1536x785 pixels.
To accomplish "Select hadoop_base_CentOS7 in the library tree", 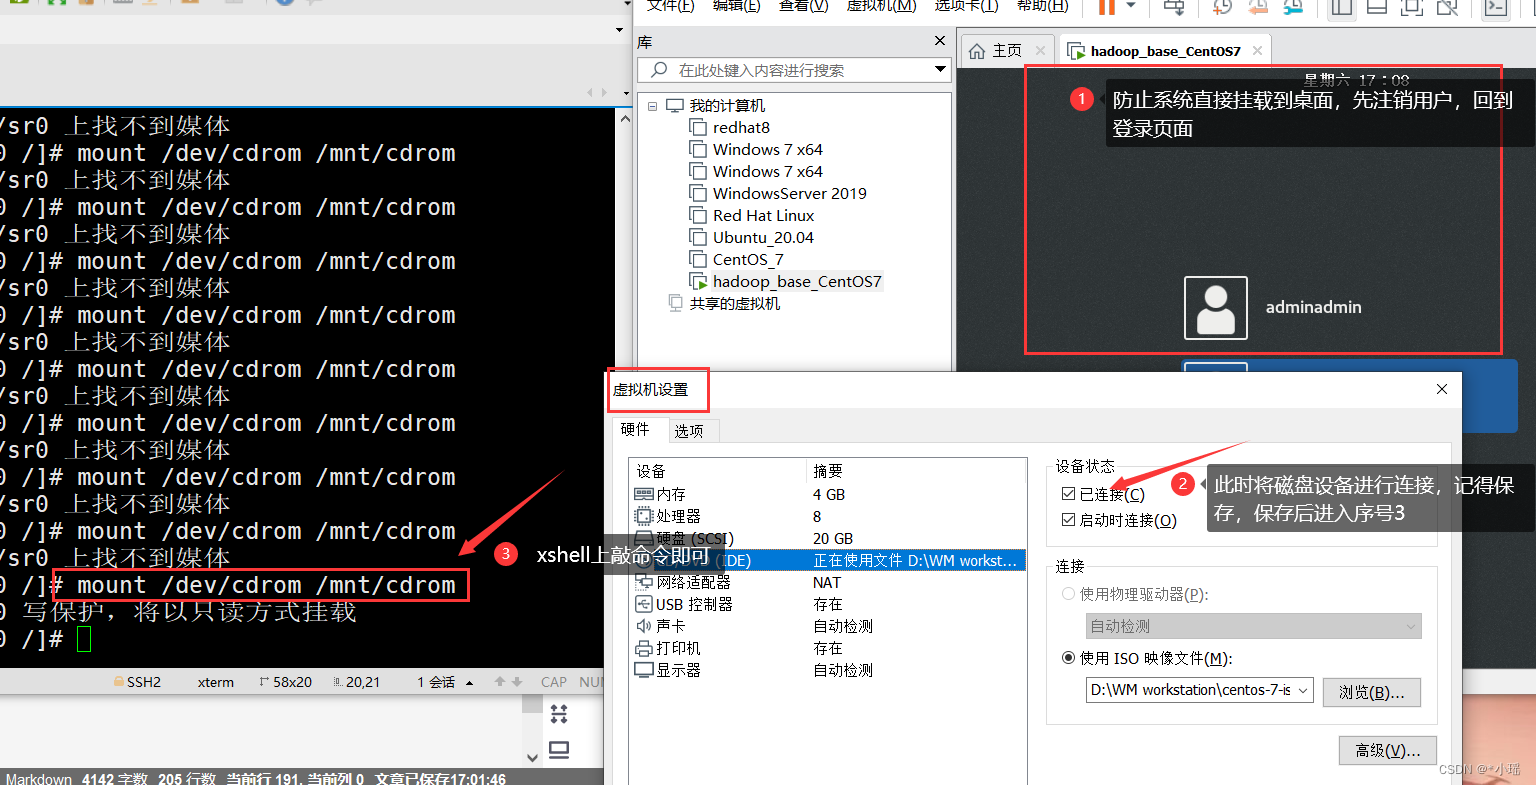I will [797, 281].
